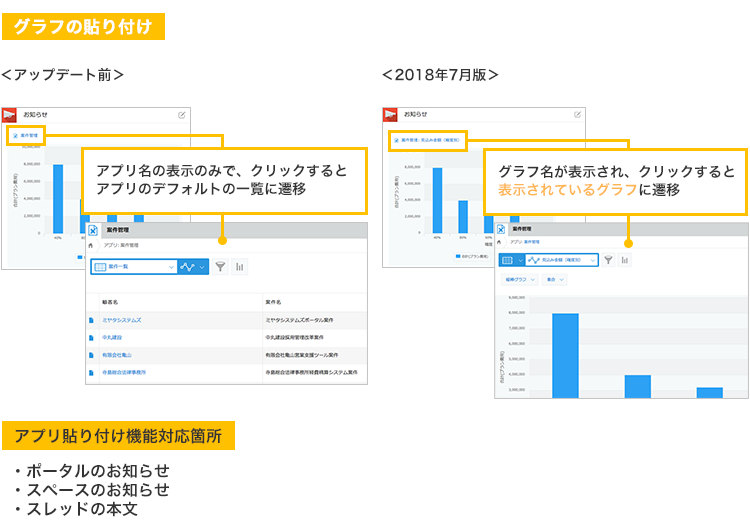Screen dimensions: 750x528
Task: Click the 顧客名 column header
Action: click(110, 301)
